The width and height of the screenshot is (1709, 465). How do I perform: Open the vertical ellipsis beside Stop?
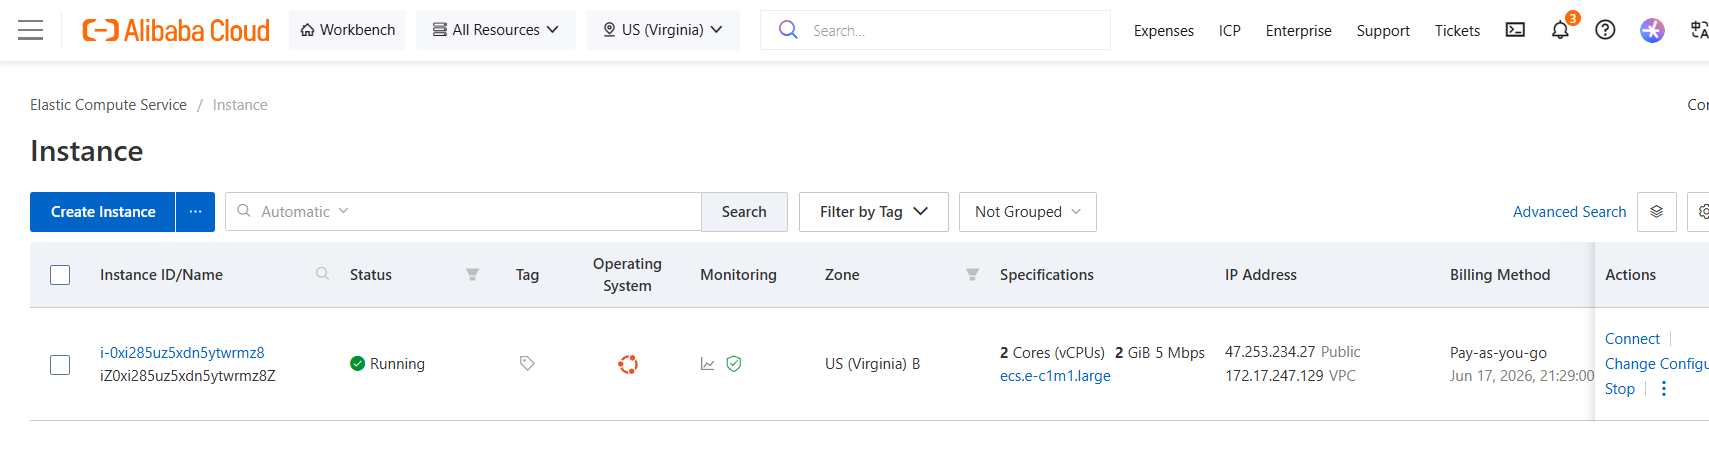pos(1664,389)
